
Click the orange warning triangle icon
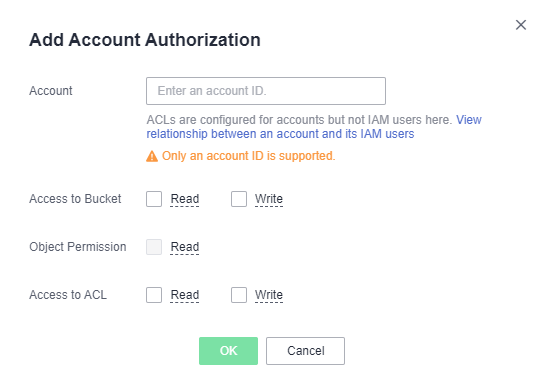click(152, 157)
